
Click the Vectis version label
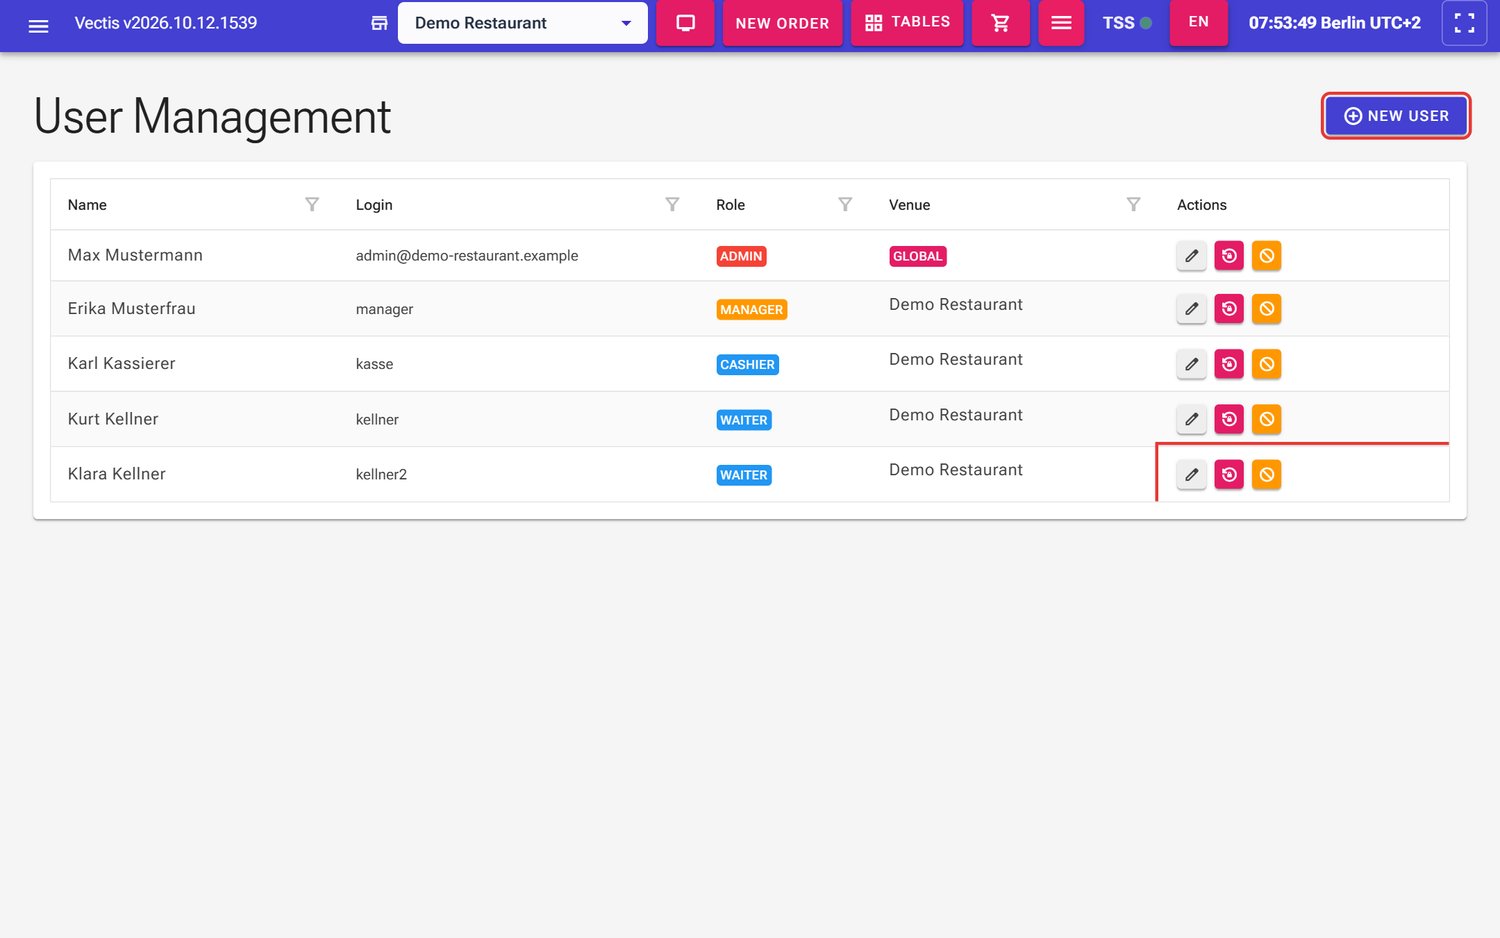pos(166,23)
